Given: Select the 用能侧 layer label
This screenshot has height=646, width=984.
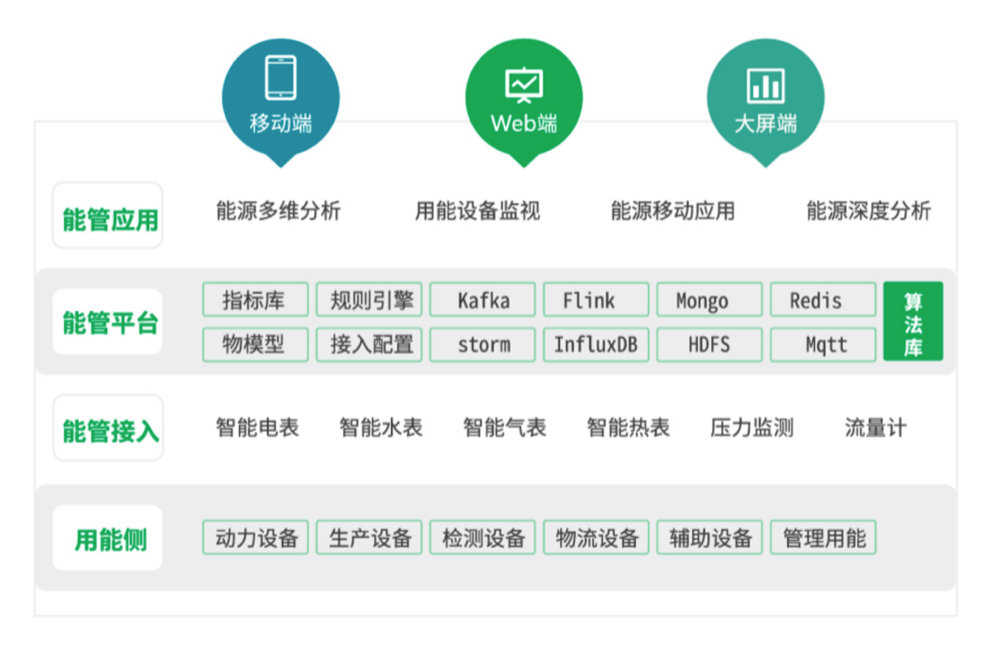Looking at the screenshot, I should pos(109,539).
